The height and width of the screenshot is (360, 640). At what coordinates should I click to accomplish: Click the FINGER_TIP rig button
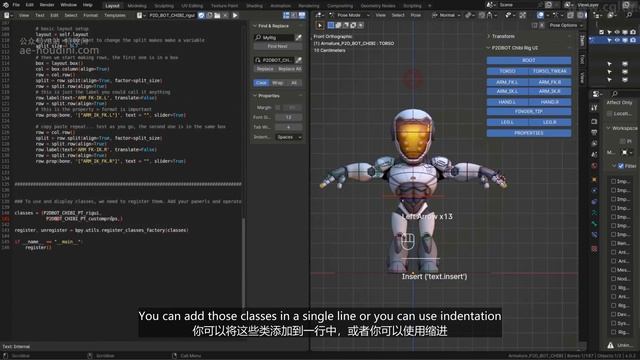(529, 111)
